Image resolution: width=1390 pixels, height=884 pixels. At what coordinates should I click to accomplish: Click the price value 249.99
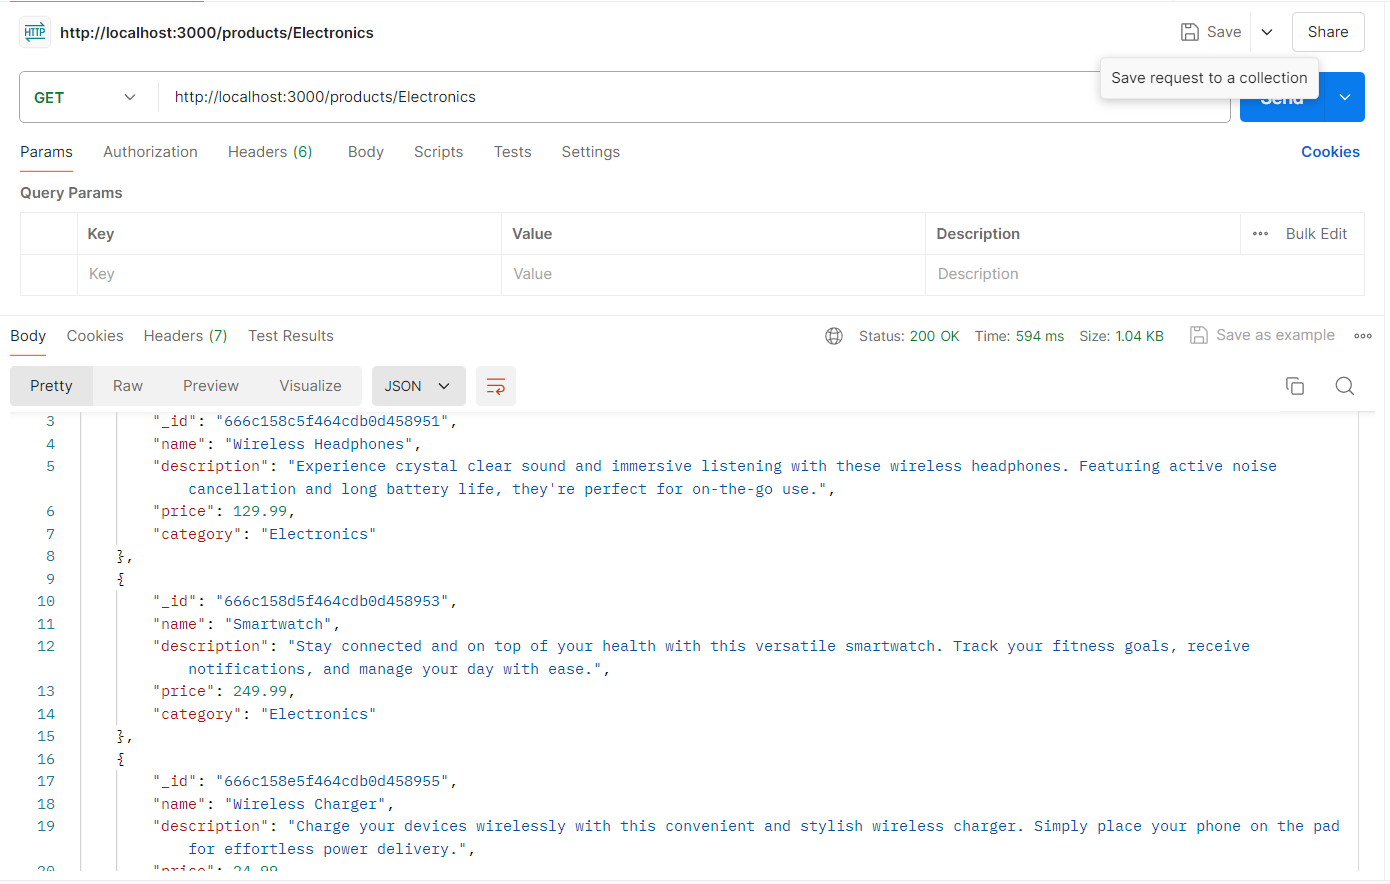[260, 691]
